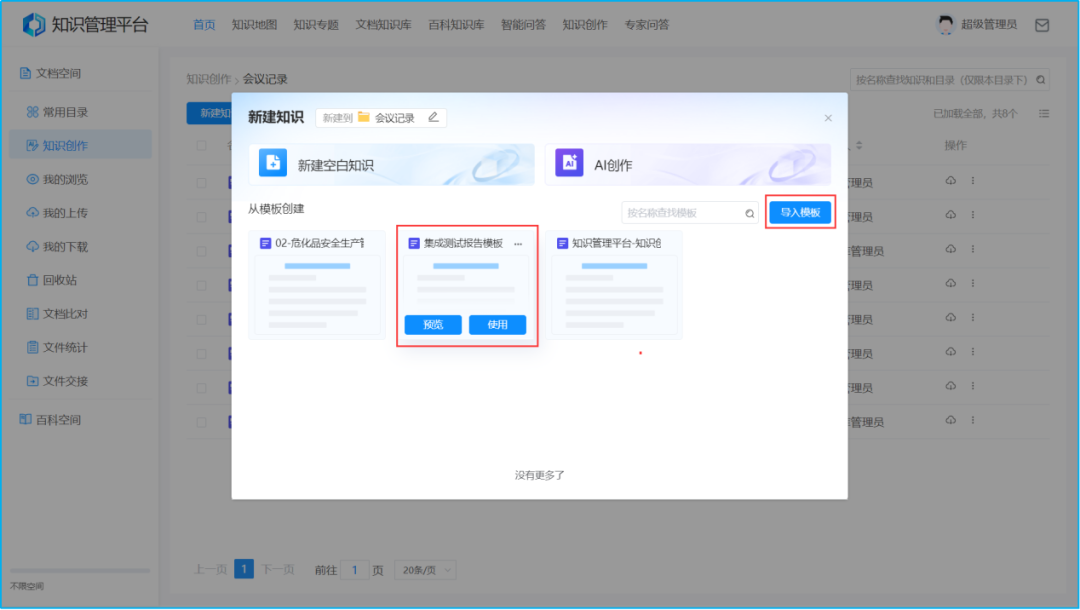Click the magnifier icon in template search box

pyautogui.click(x=749, y=213)
